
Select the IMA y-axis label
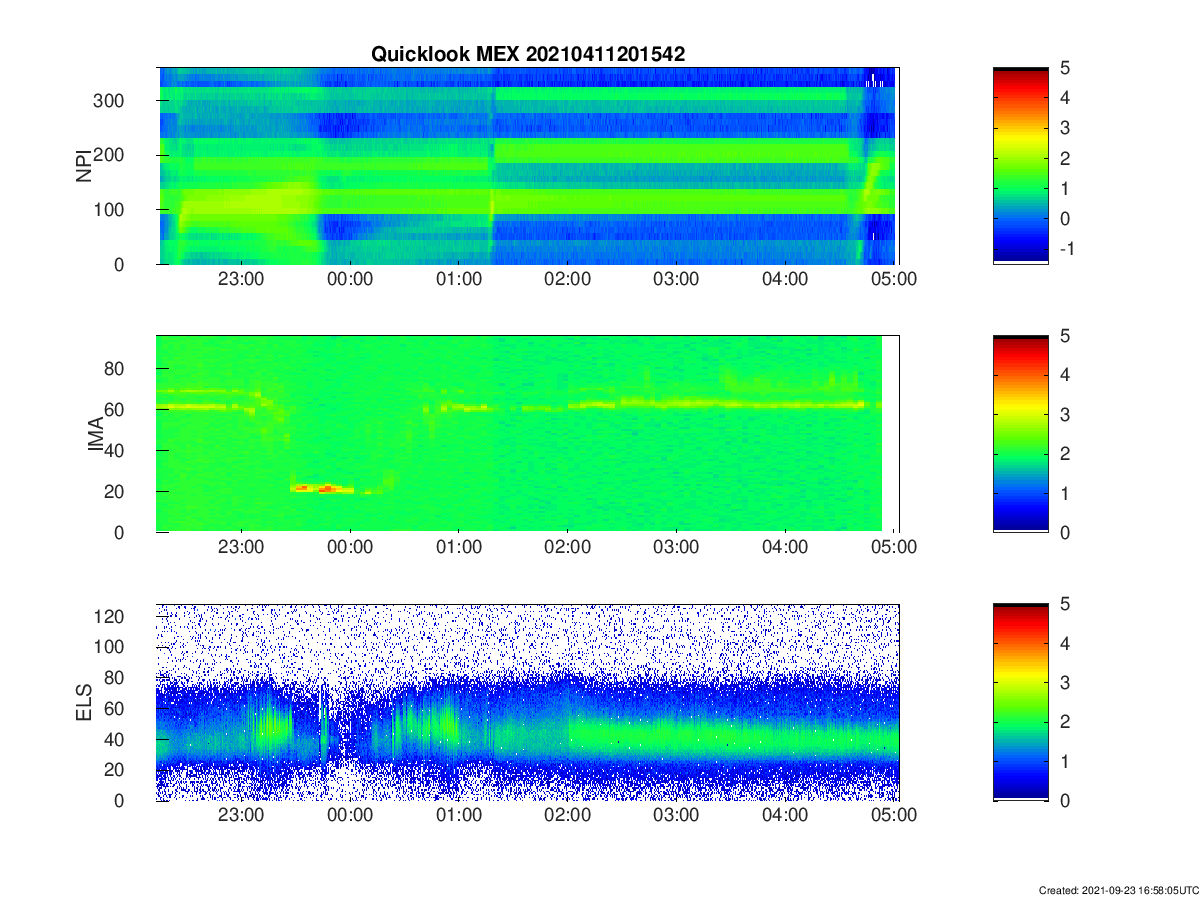96,434
